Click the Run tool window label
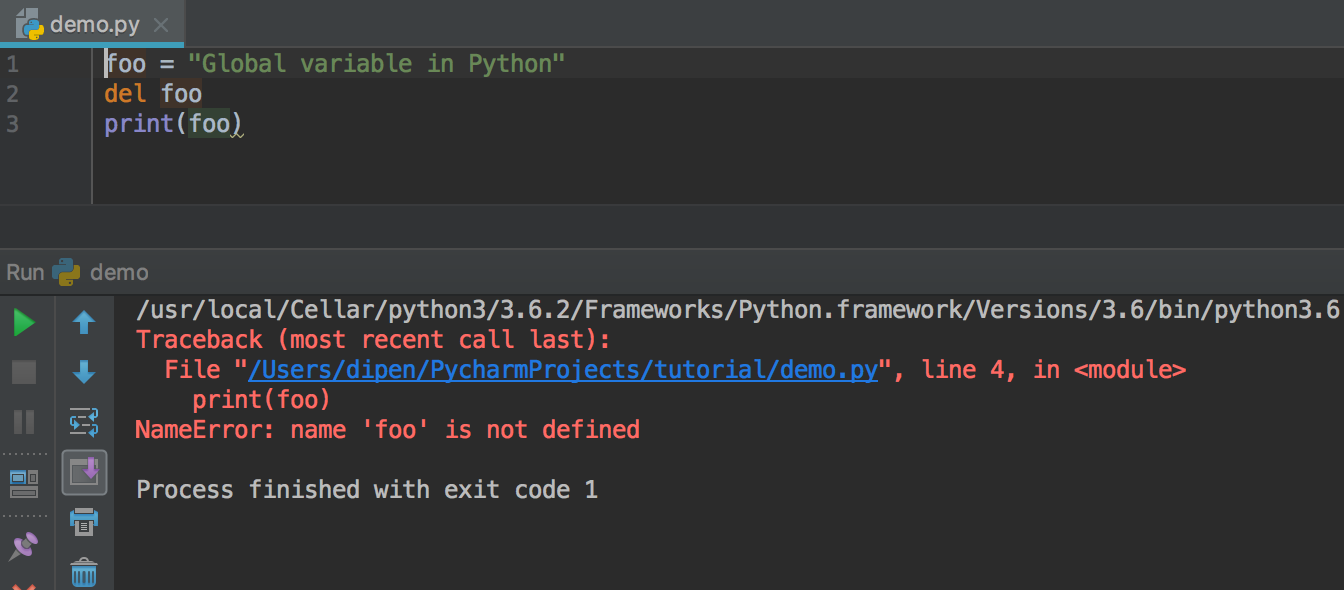 (x=25, y=272)
